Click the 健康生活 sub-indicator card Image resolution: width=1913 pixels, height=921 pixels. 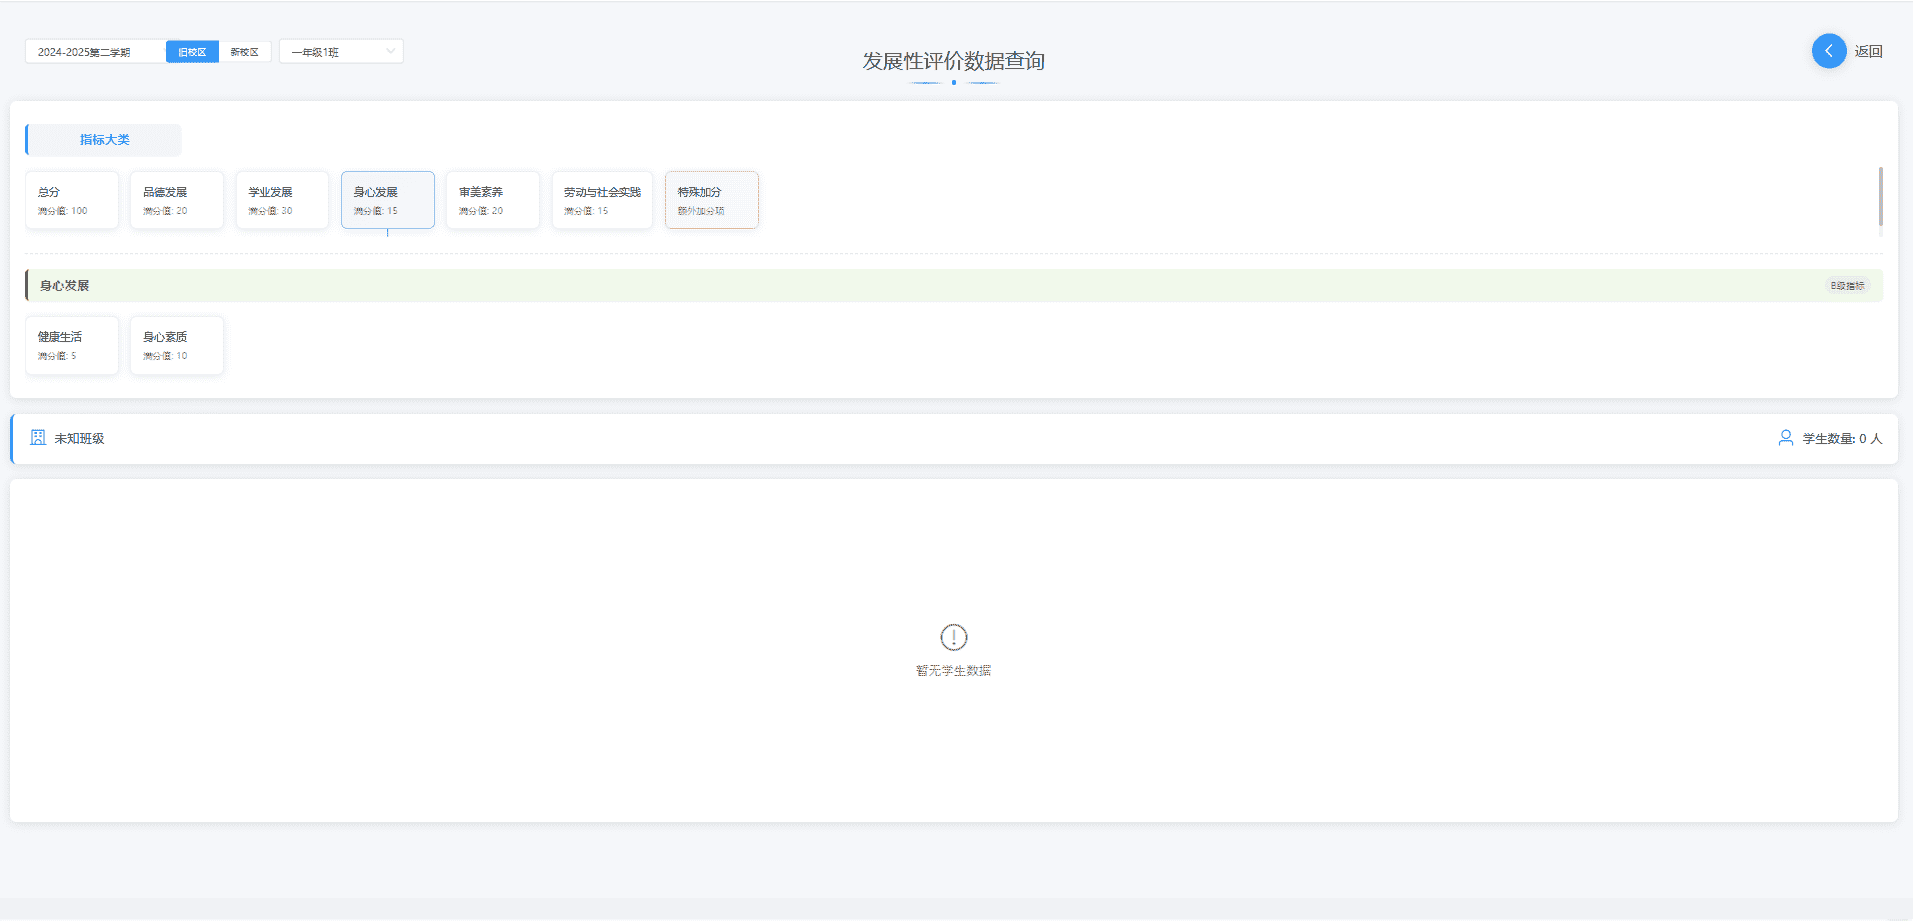72,345
